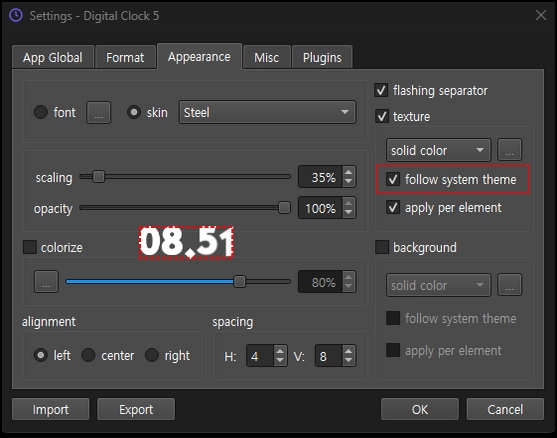Click the 08.51 clock preview
557x438 pixels.
(x=186, y=243)
